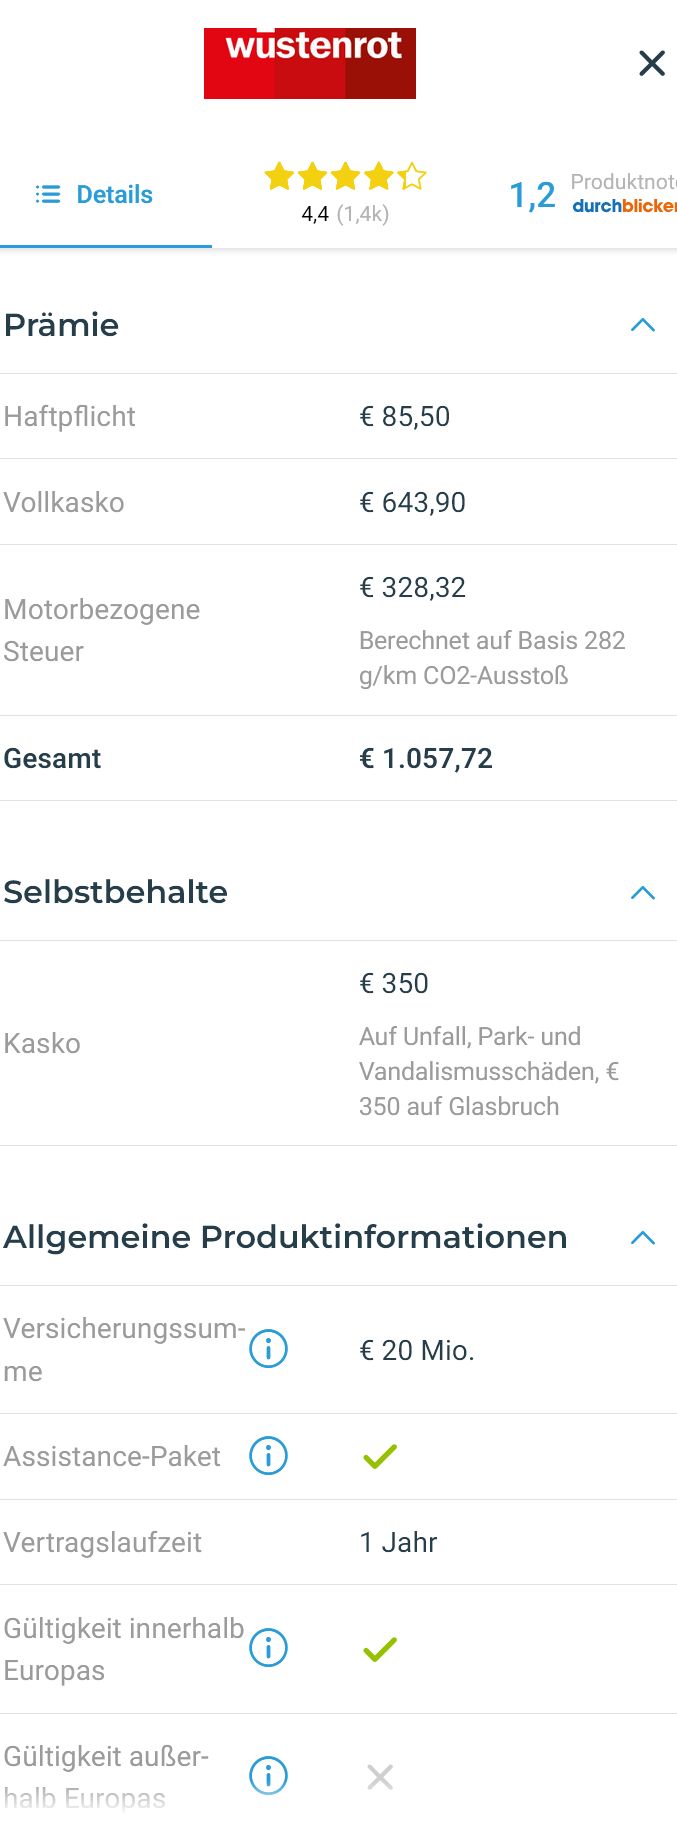677x1828 pixels.
Task: Collapse Allgemeine Produktinformationen section
Action: [643, 1238]
